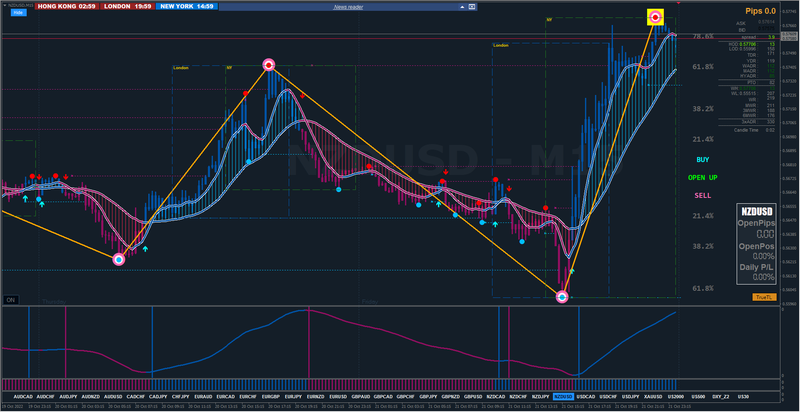Image resolution: width=800 pixels, height=412 pixels.
Task: Switch chart to DXY_Z2 symbol
Action: pyautogui.click(x=720, y=397)
